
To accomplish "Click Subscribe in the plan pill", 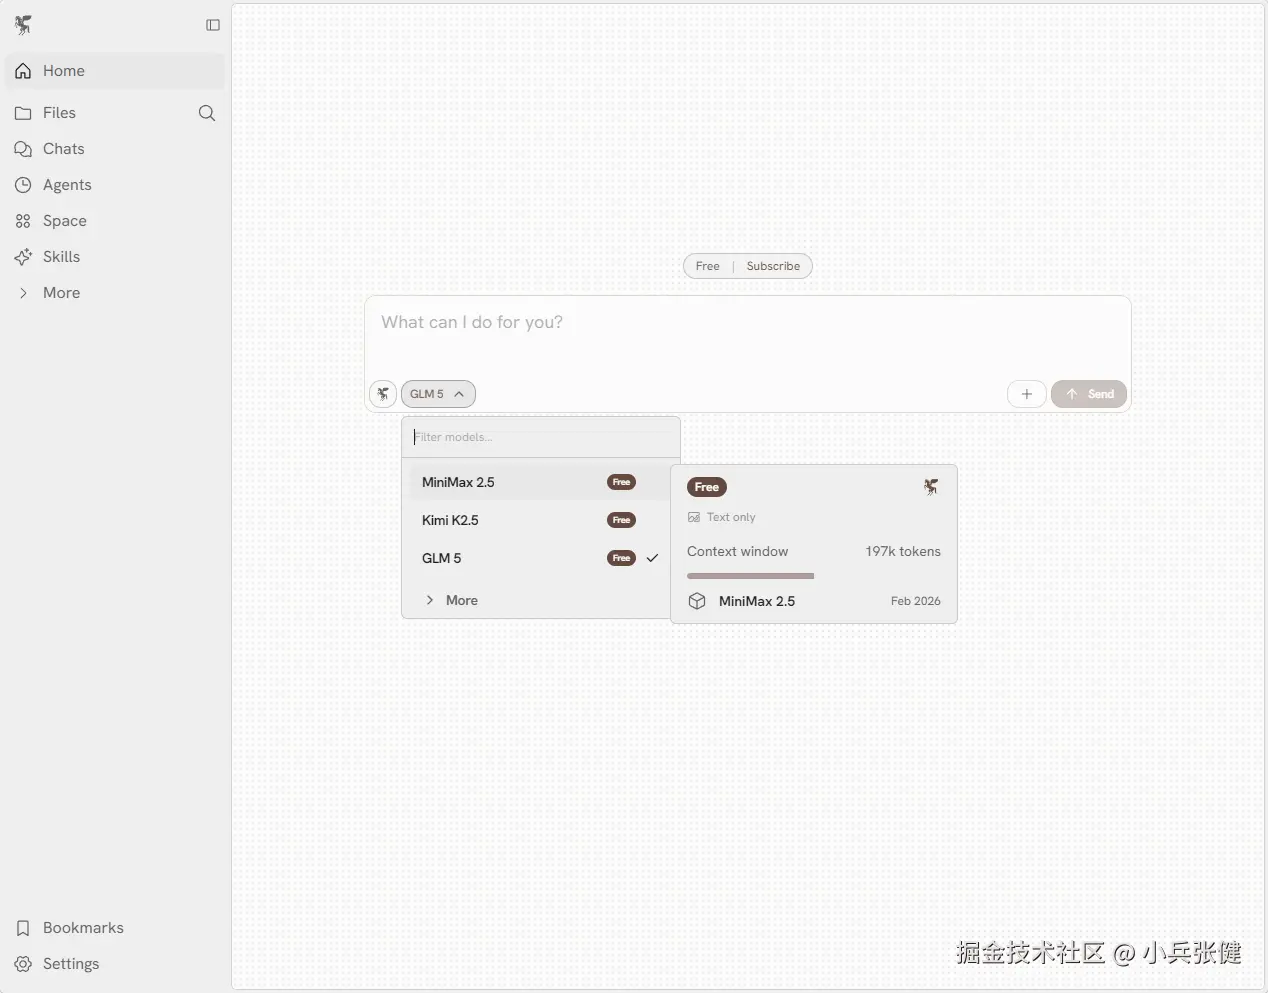I will click(x=773, y=266).
